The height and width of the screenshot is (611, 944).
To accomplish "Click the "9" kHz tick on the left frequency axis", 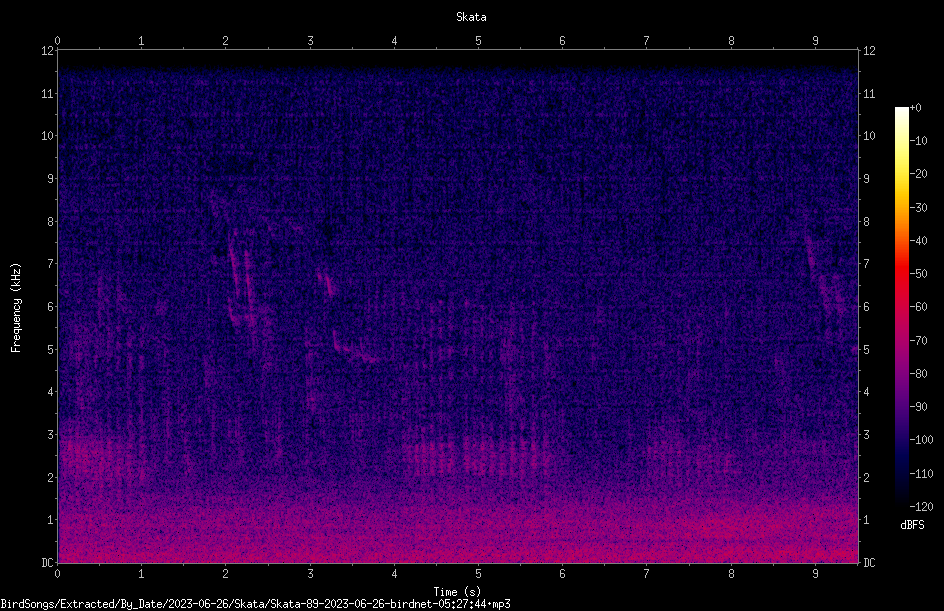I will coord(51,179).
